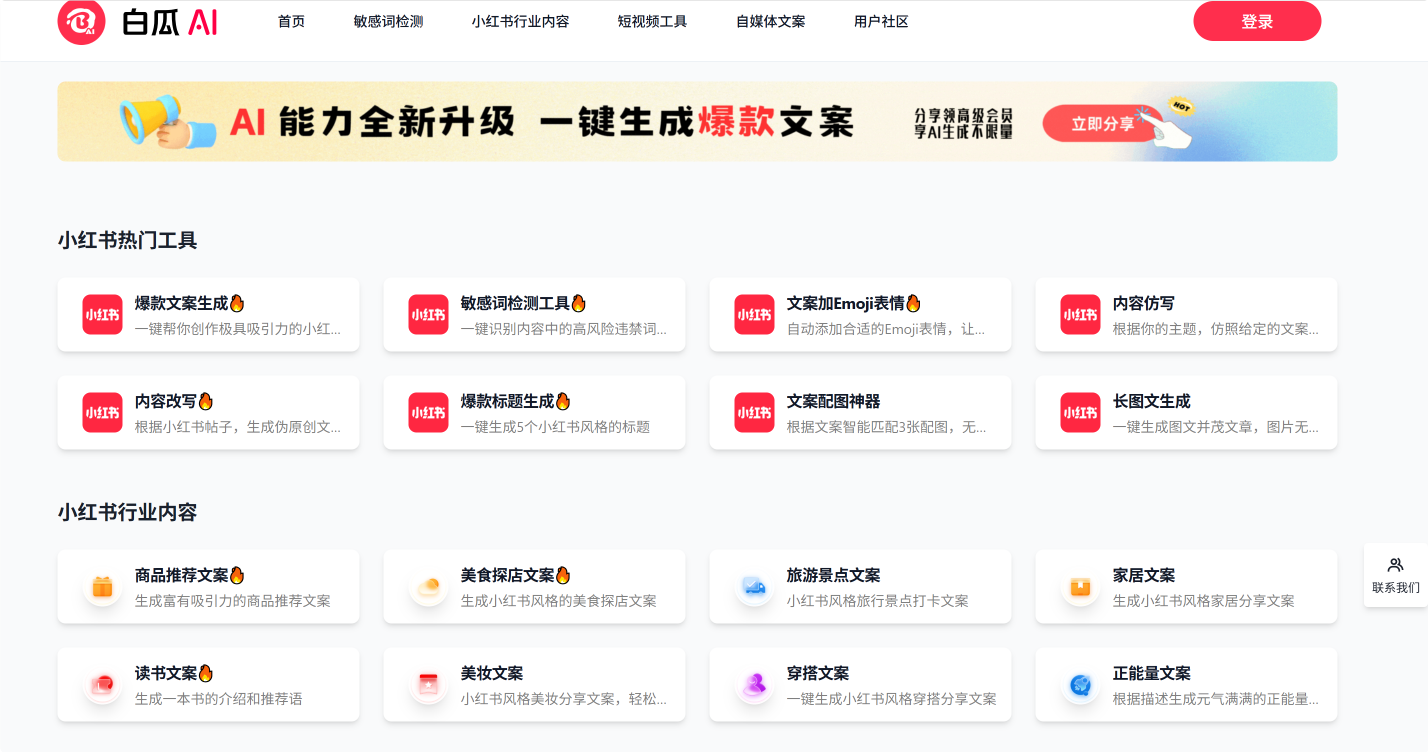Viewport: 1428px width, 752px height.
Task: Click the 小红书 icon beside 内容改写
Action: (x=102, y=412)
